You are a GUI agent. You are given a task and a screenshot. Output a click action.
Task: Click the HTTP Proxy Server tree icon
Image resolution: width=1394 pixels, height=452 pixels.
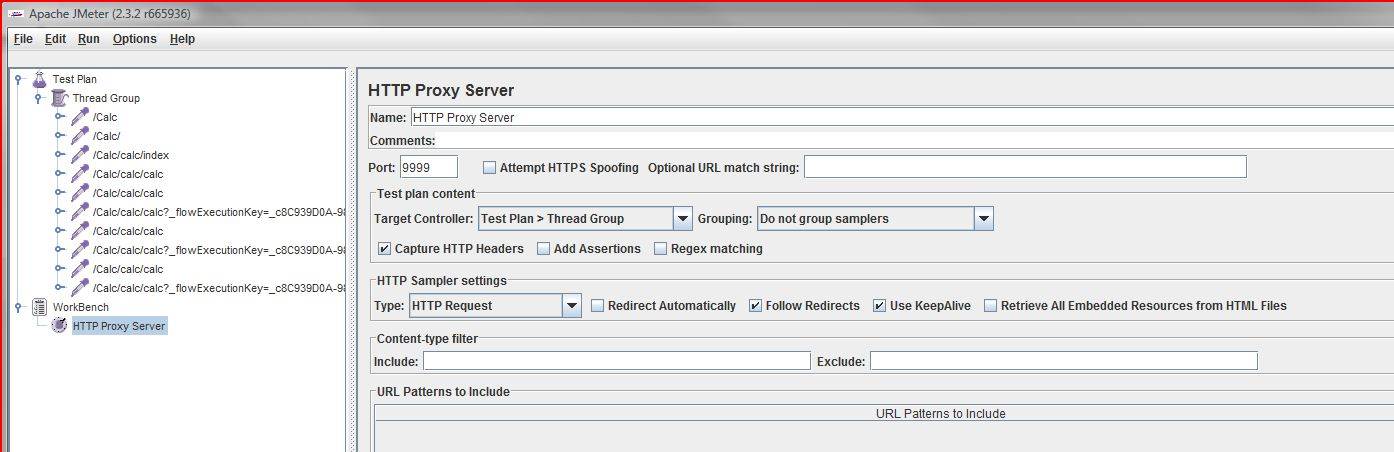60,326
